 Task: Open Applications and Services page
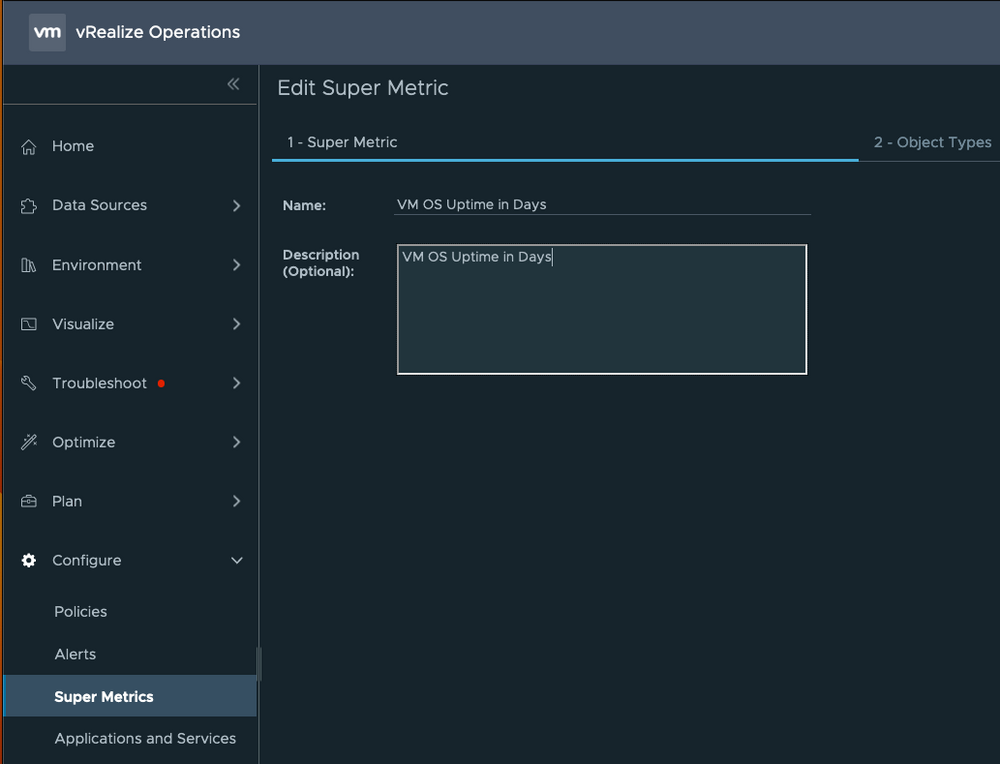[145, 738]
